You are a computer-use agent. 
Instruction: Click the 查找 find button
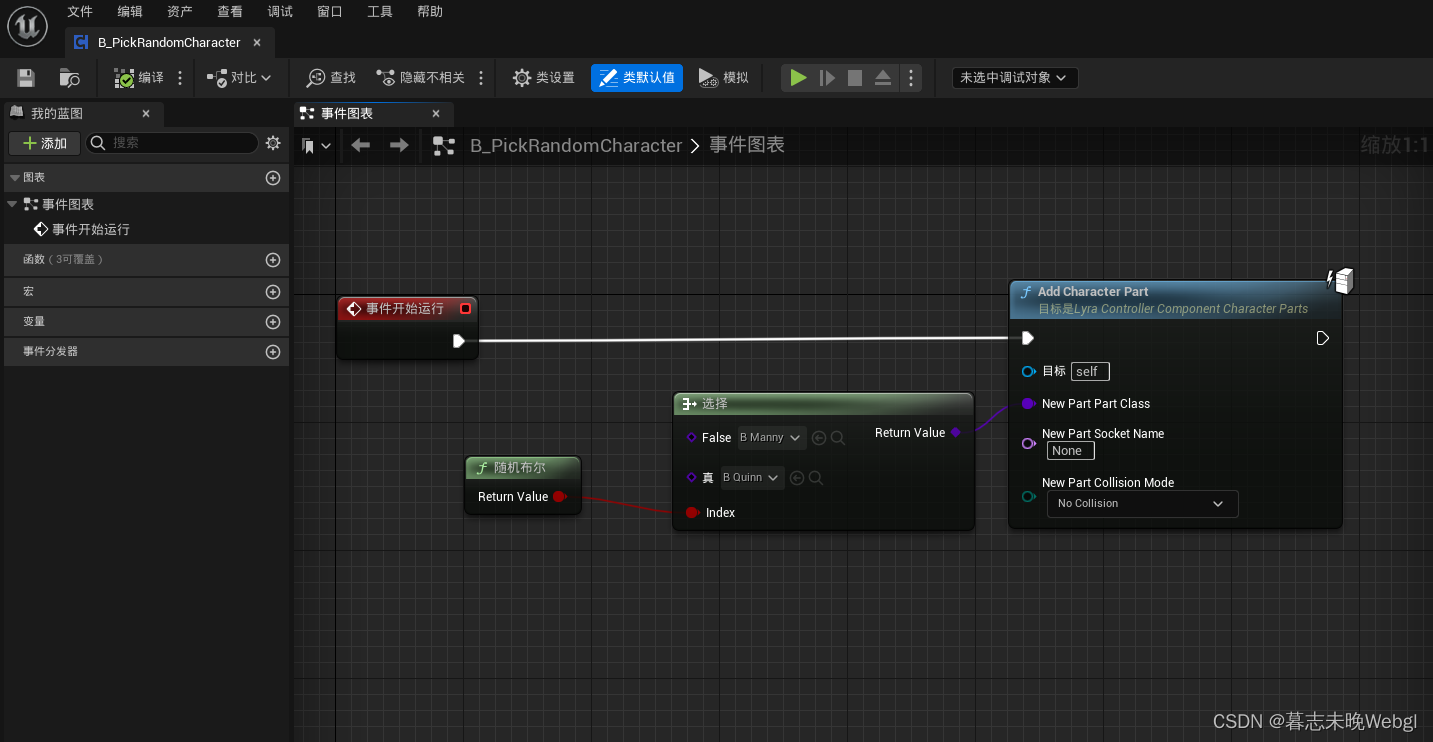331,78
